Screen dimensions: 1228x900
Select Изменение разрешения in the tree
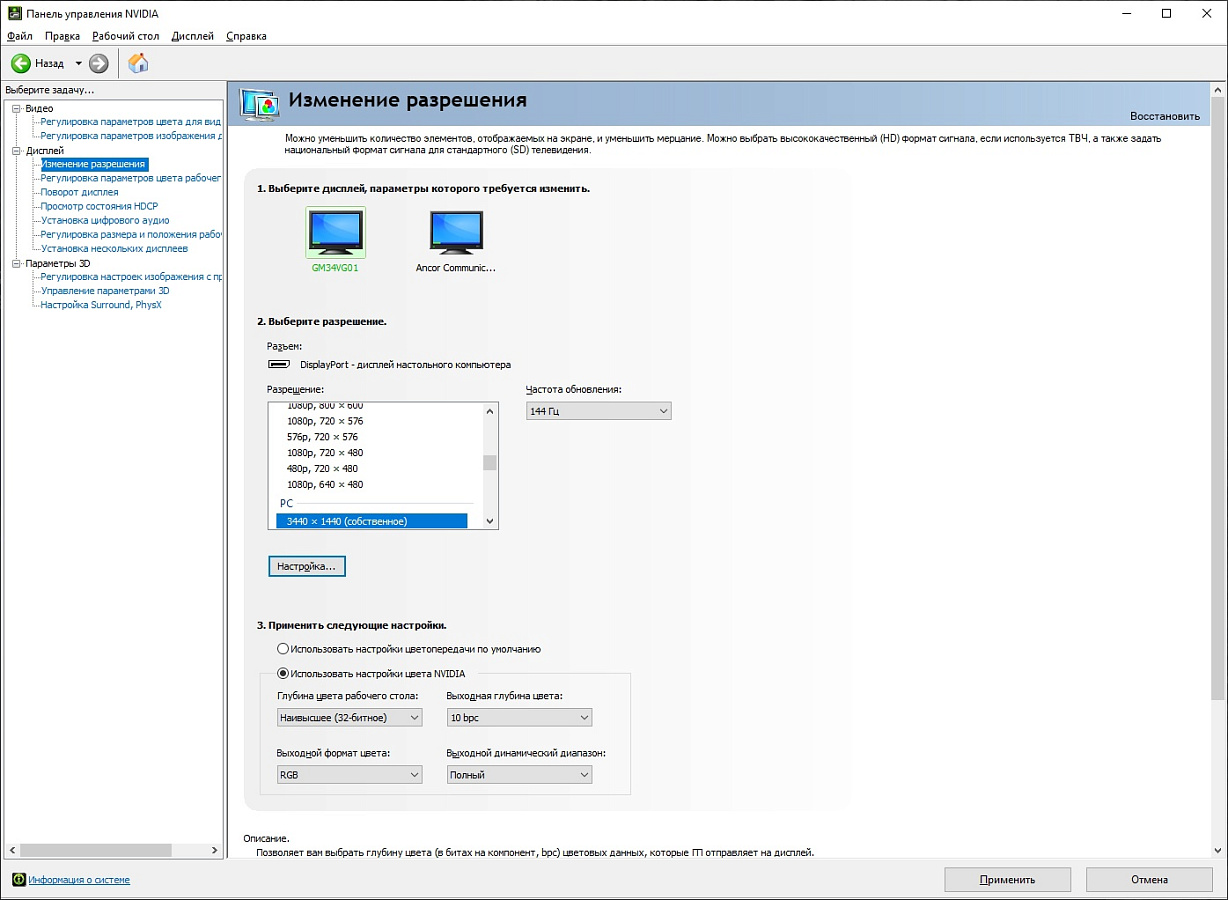(94, 164)
